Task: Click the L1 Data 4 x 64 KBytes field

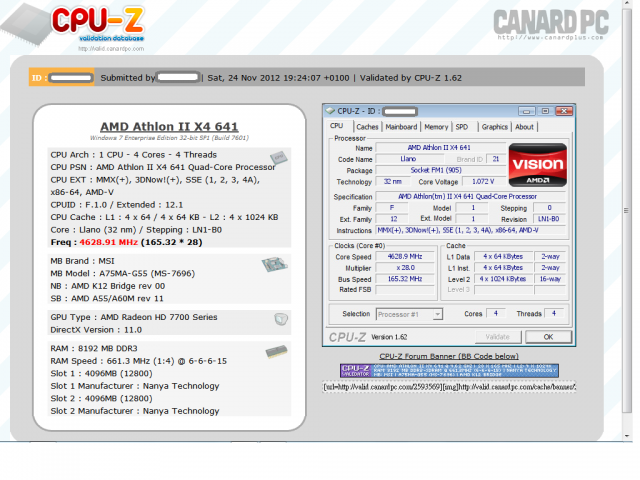Action: click(x=503, y=256)
